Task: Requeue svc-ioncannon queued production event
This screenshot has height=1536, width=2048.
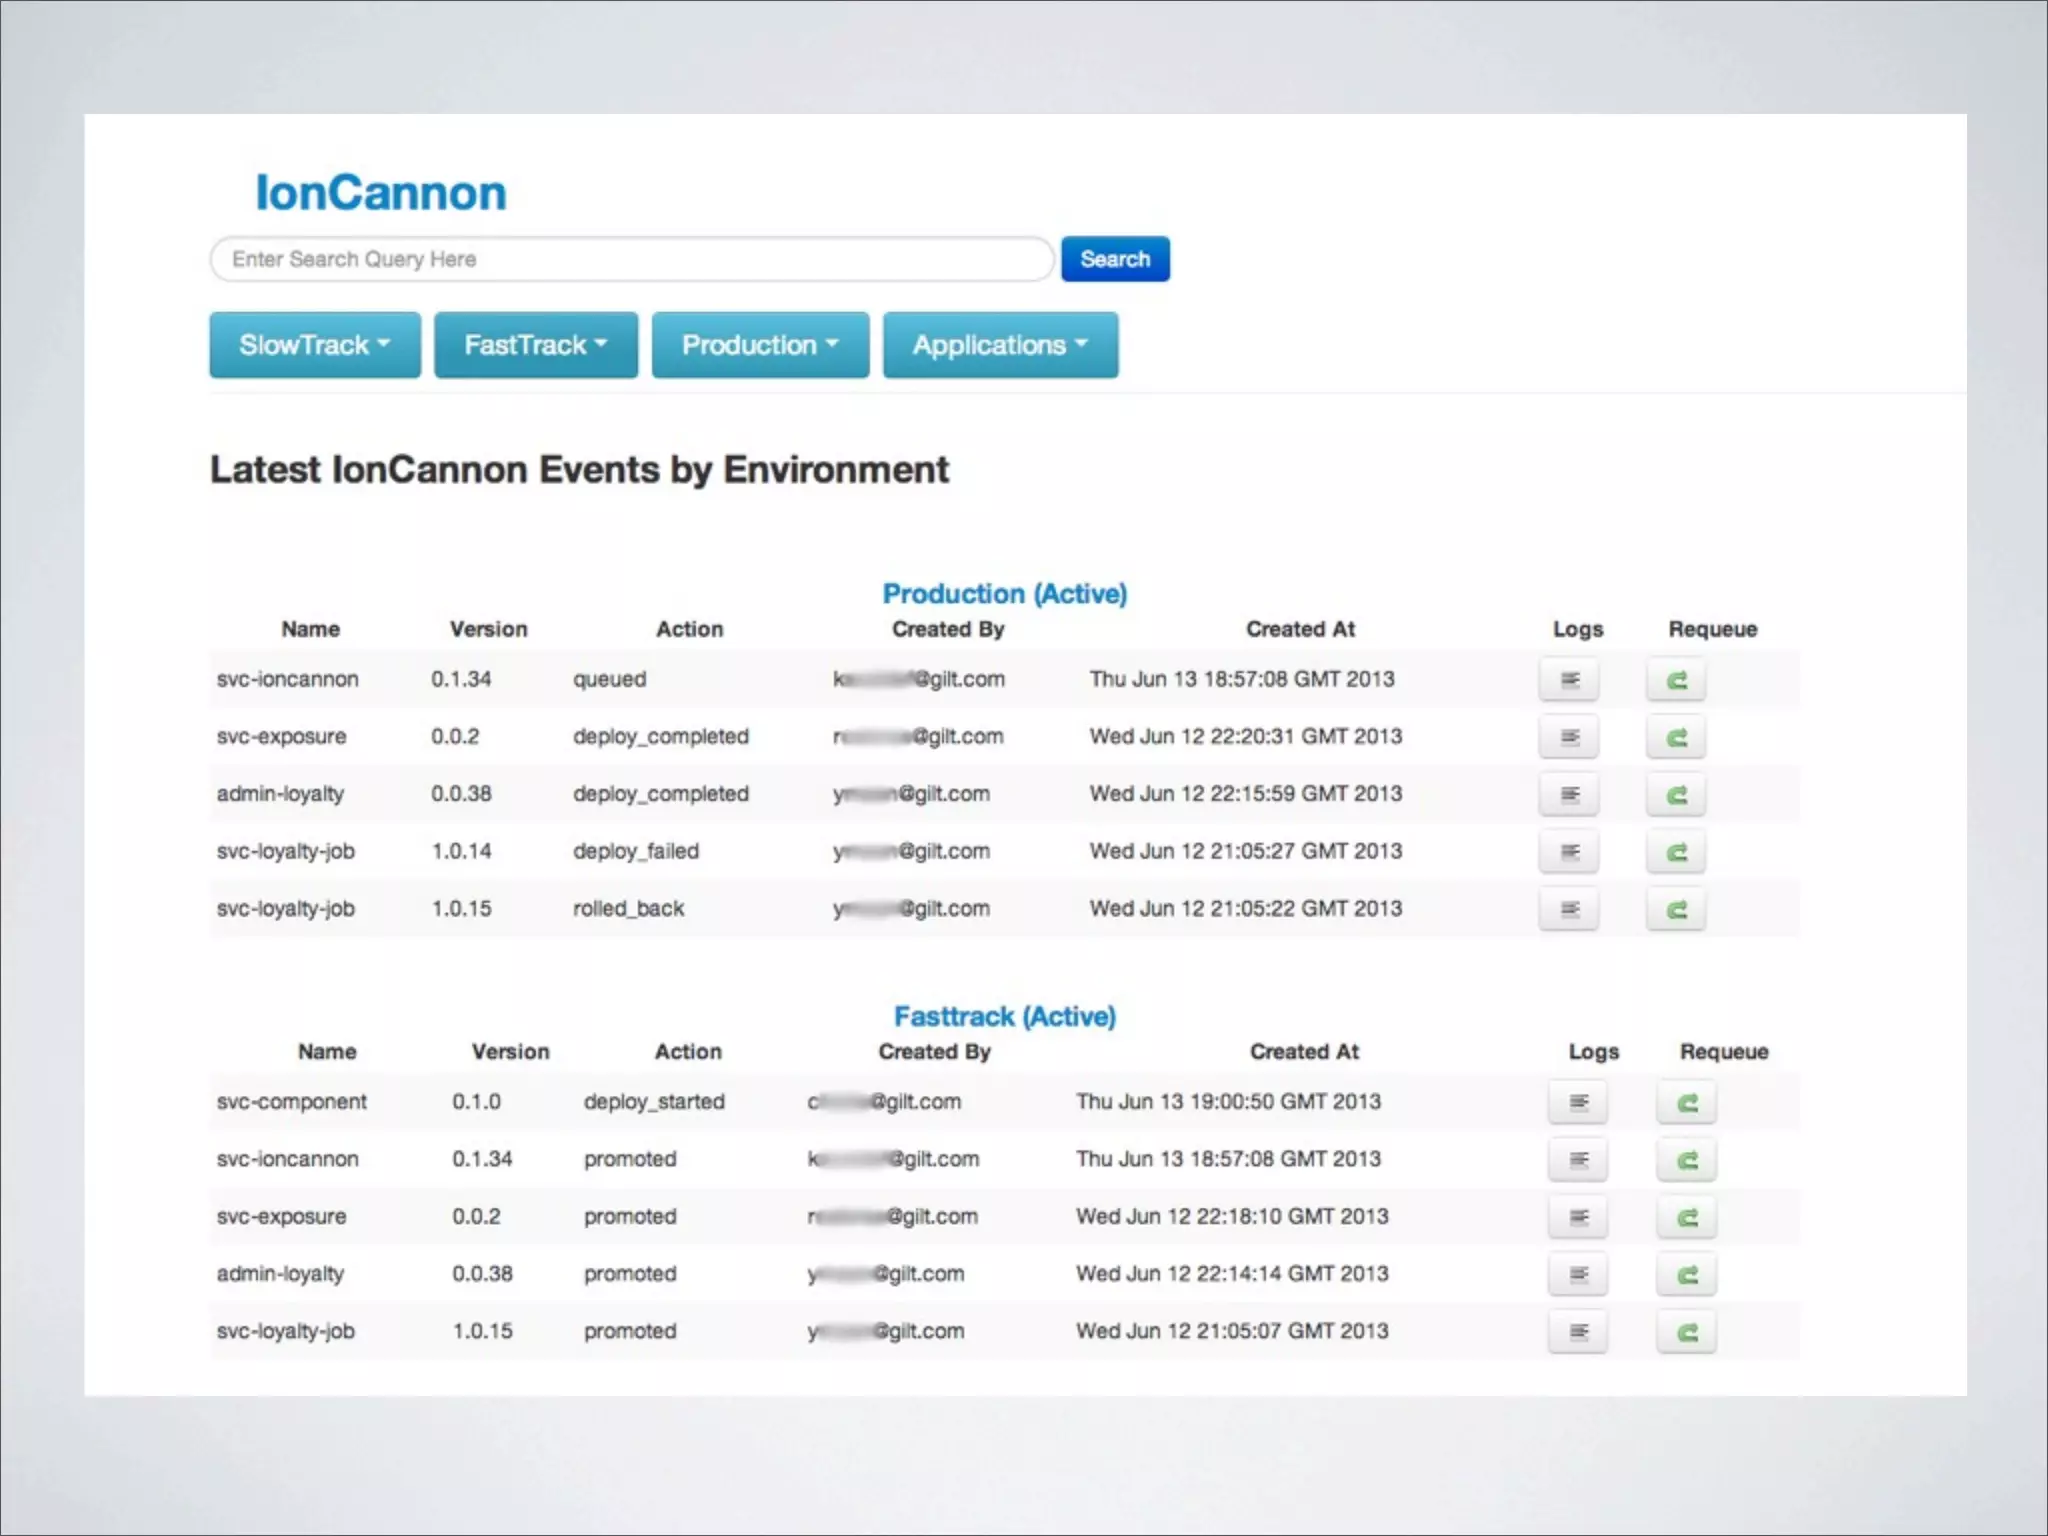Action: 1676,680
